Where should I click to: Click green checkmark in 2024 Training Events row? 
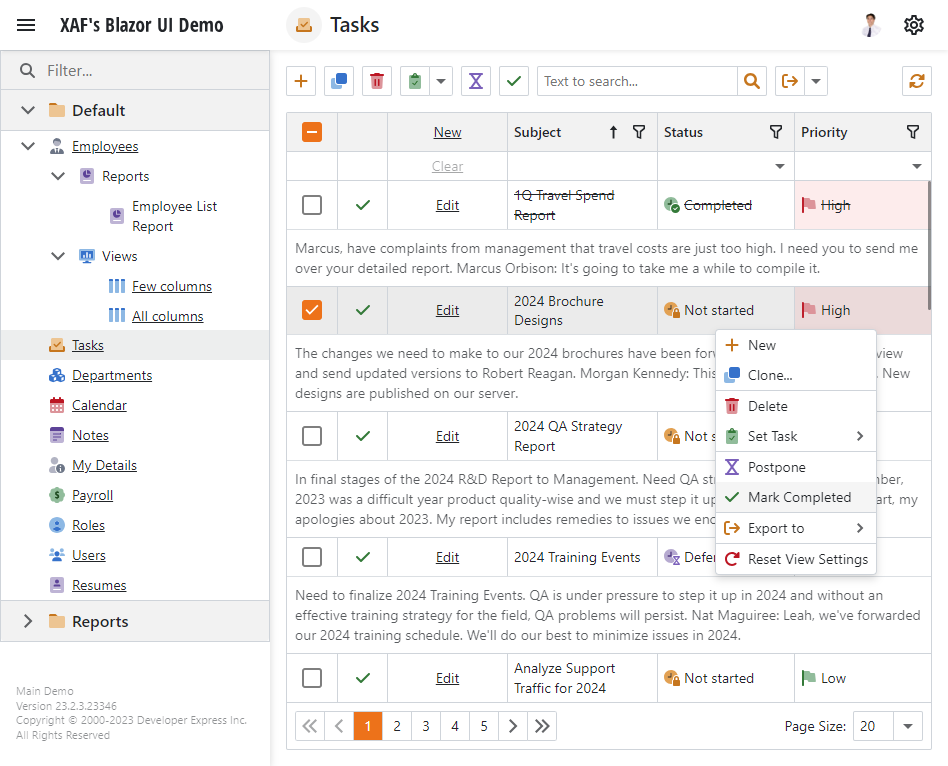pos(363,557)
